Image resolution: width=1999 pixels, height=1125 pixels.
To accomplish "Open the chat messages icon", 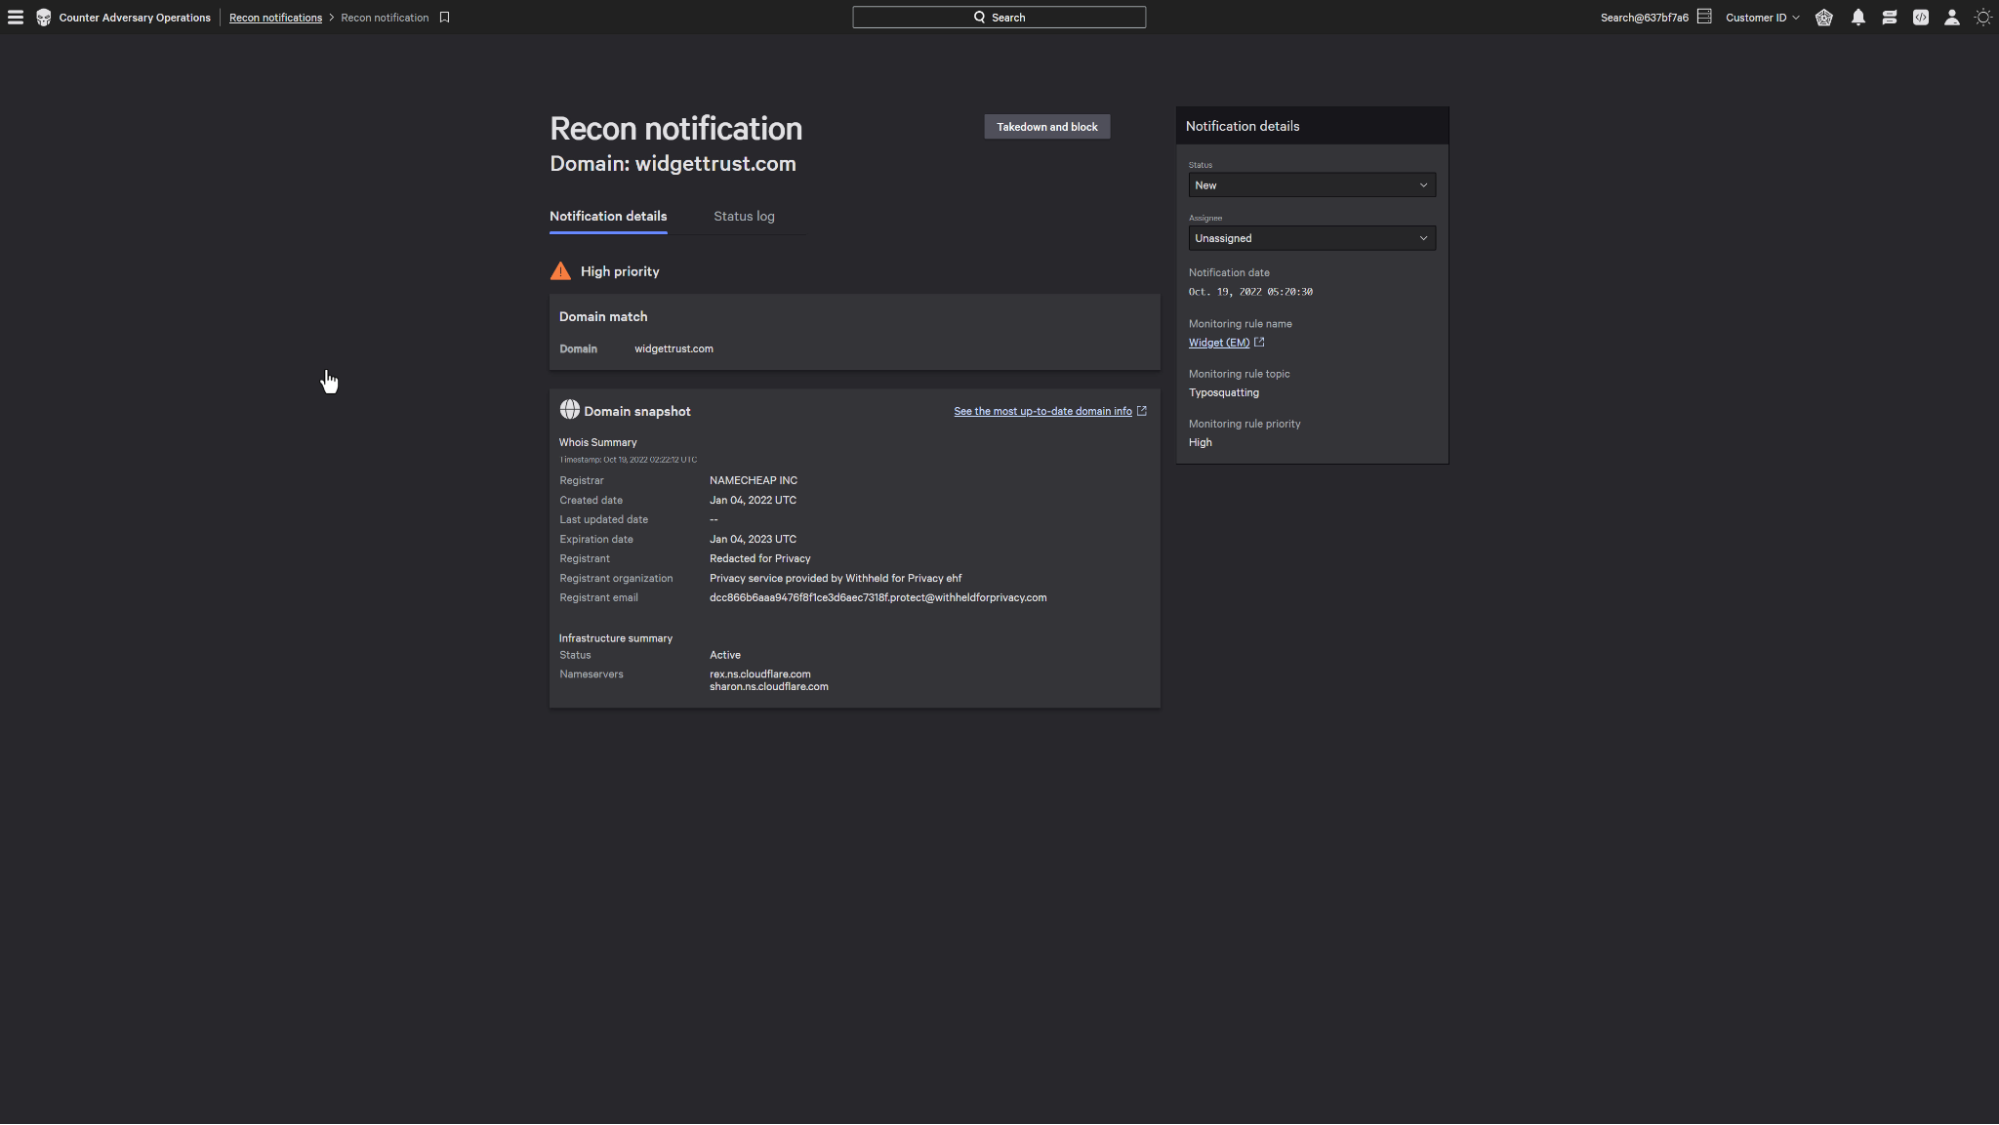I will [1889, 17].
